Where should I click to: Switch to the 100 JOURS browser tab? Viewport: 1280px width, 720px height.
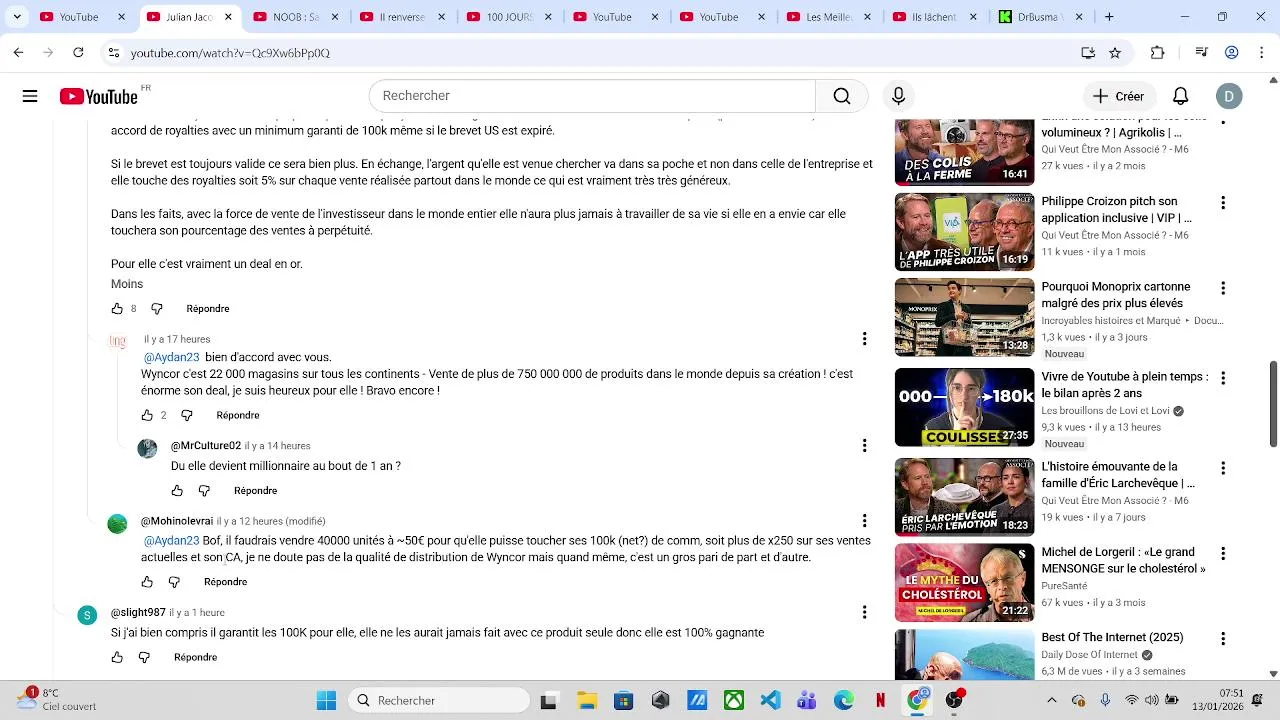tap(507, 17)
